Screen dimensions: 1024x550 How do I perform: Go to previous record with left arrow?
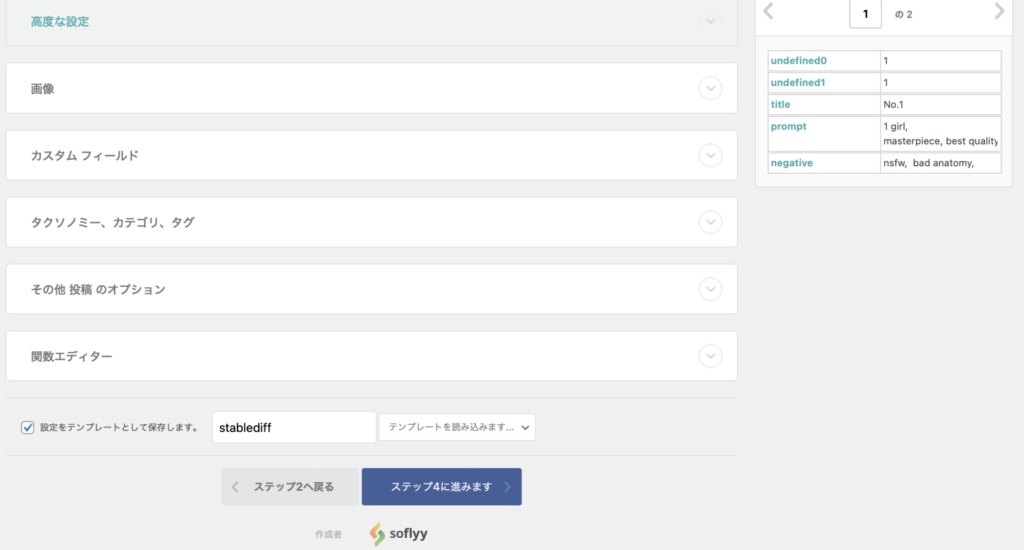pos(768,12)
